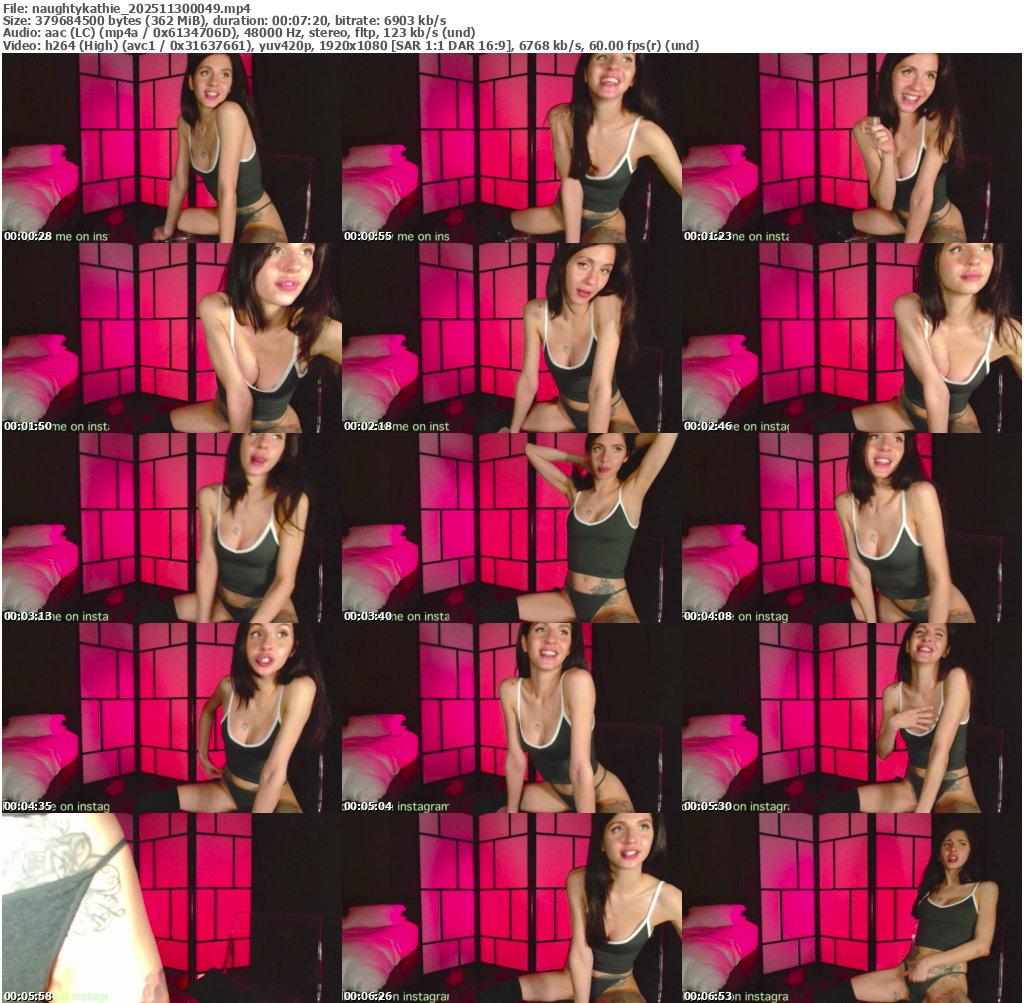This screenshot has width=1024, height=1003.
Task: Choose the frame at 00:01:50
Action: click(171, 338)
